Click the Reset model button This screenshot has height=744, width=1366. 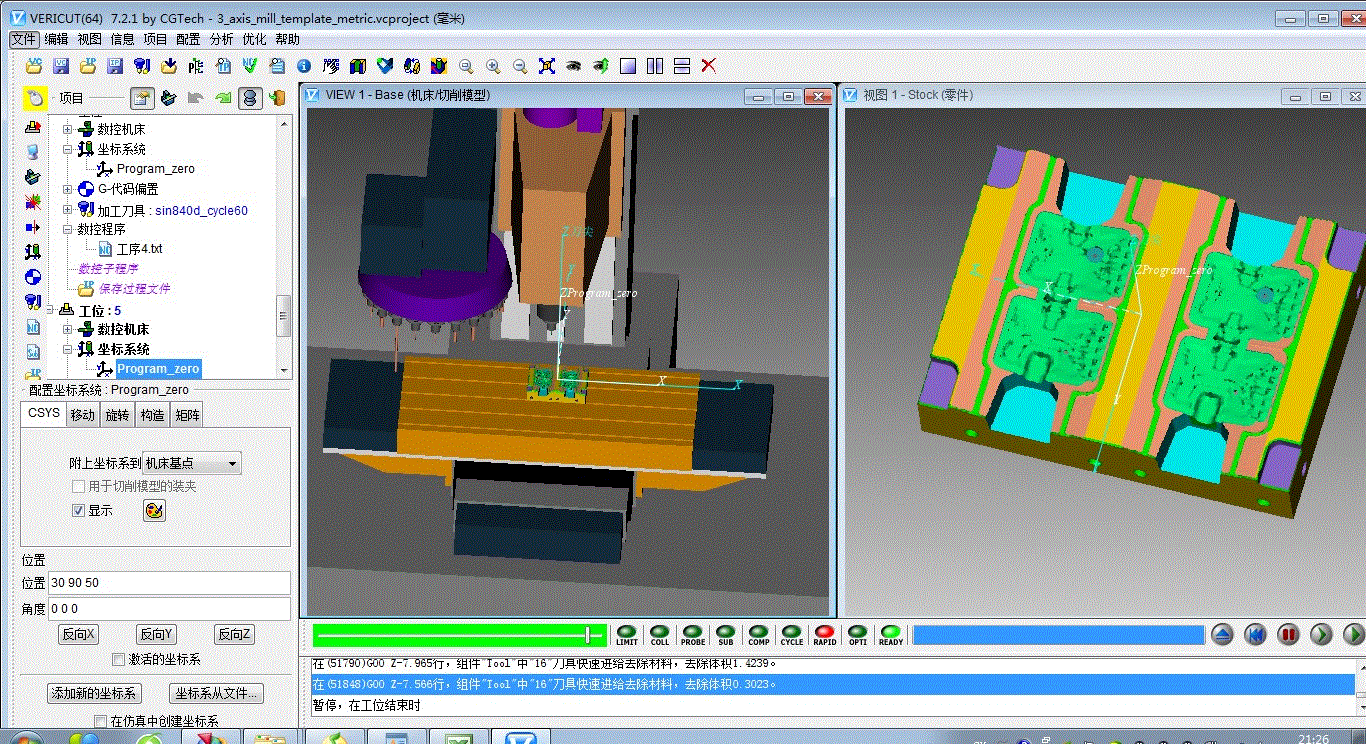(1223, 634)
